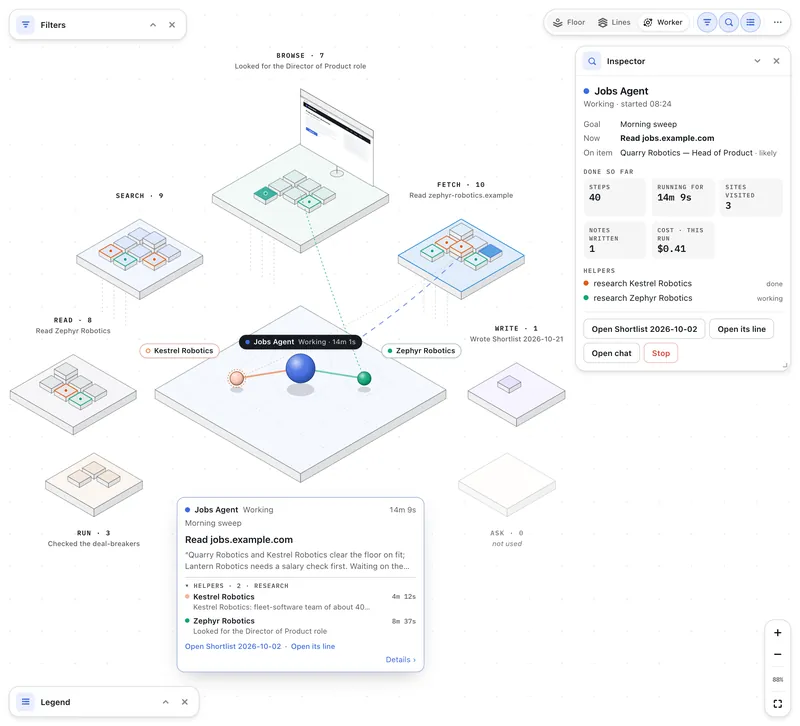Viewport: 800px width, 726px height.
Task: Toggle the inspector magnifier toolbar button
Action: pyautogui.click(x=729, y=22)
